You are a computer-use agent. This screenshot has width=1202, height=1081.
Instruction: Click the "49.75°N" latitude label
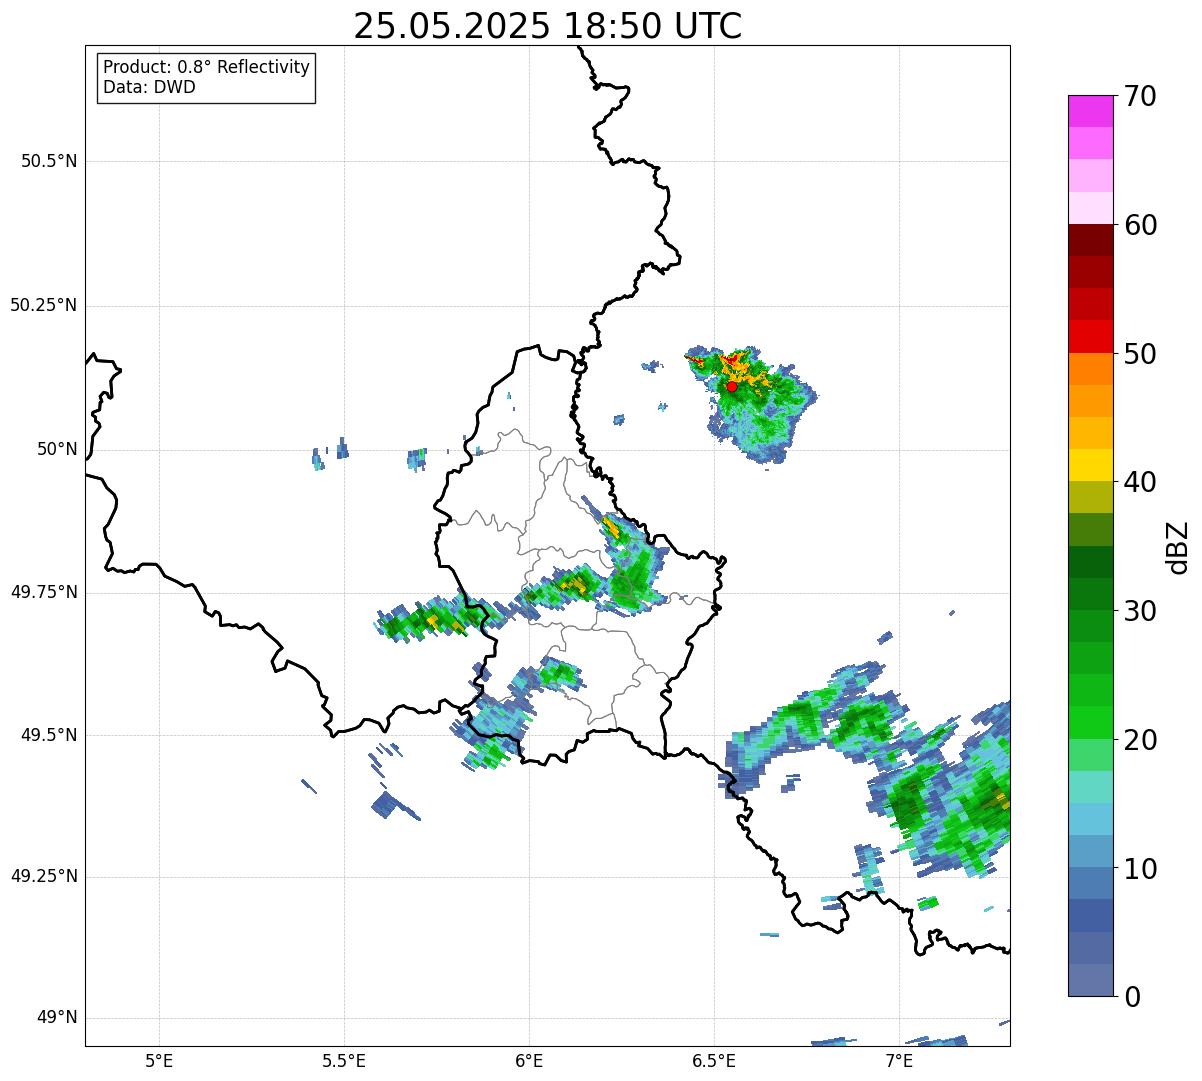pyautogui.click(x=44, y=592)
